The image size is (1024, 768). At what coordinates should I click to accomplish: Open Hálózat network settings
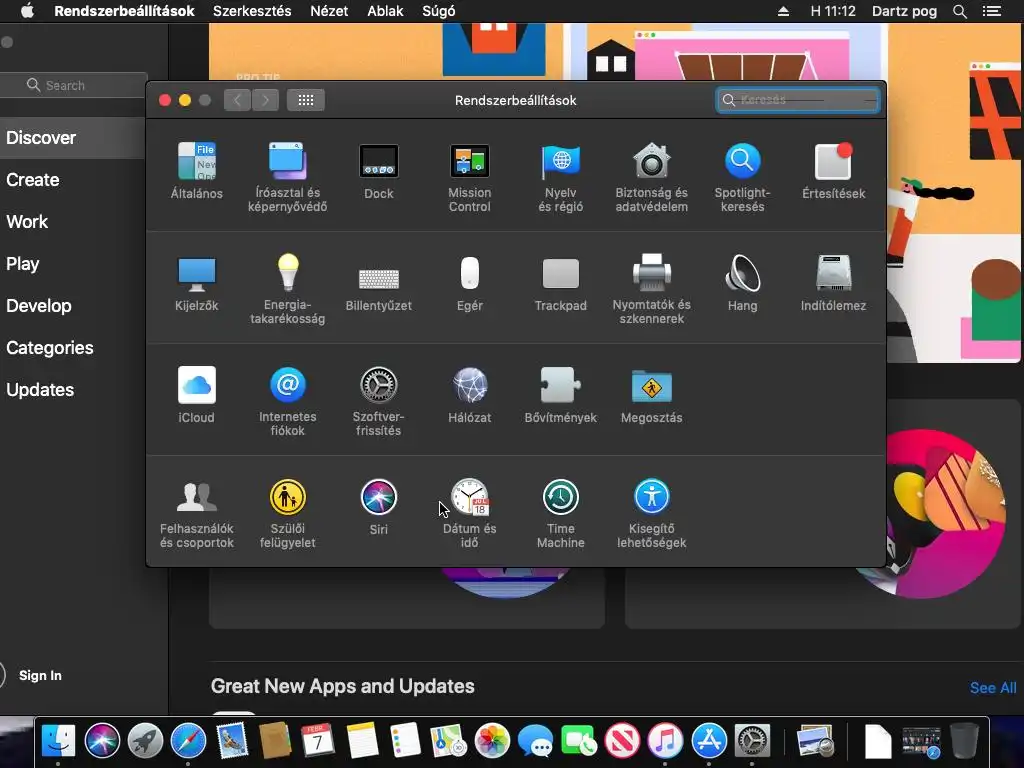tap(470, 394)
